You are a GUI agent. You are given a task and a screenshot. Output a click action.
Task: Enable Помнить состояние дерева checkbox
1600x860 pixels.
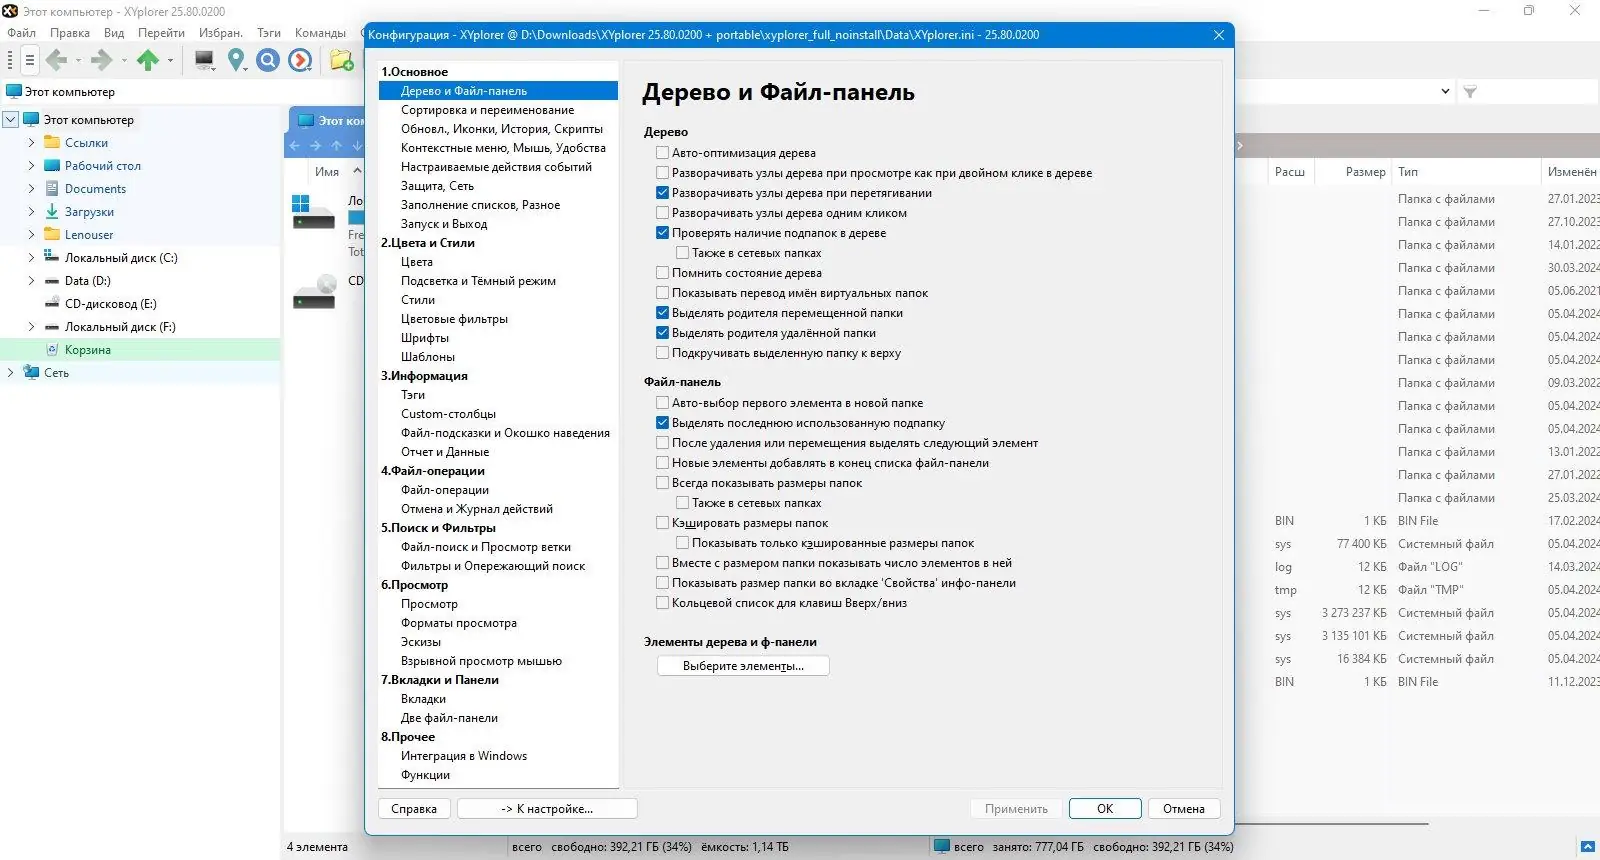[662, 273]
